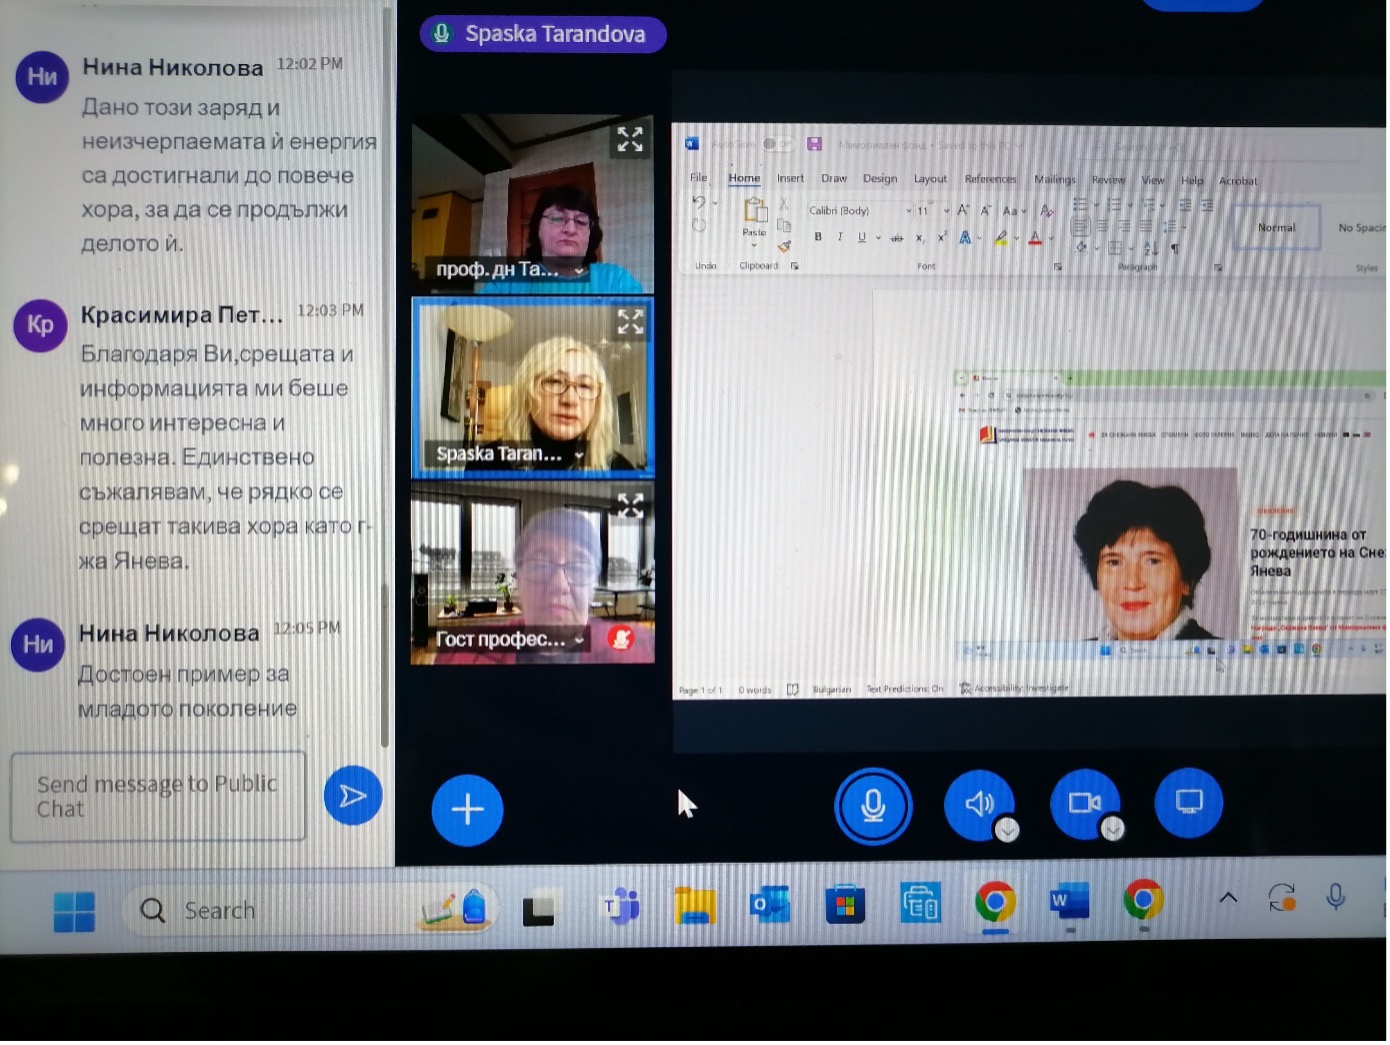Open File Explorer from the taskbar
Screen dimensions: 1390x1045
[x=695, y=907]
